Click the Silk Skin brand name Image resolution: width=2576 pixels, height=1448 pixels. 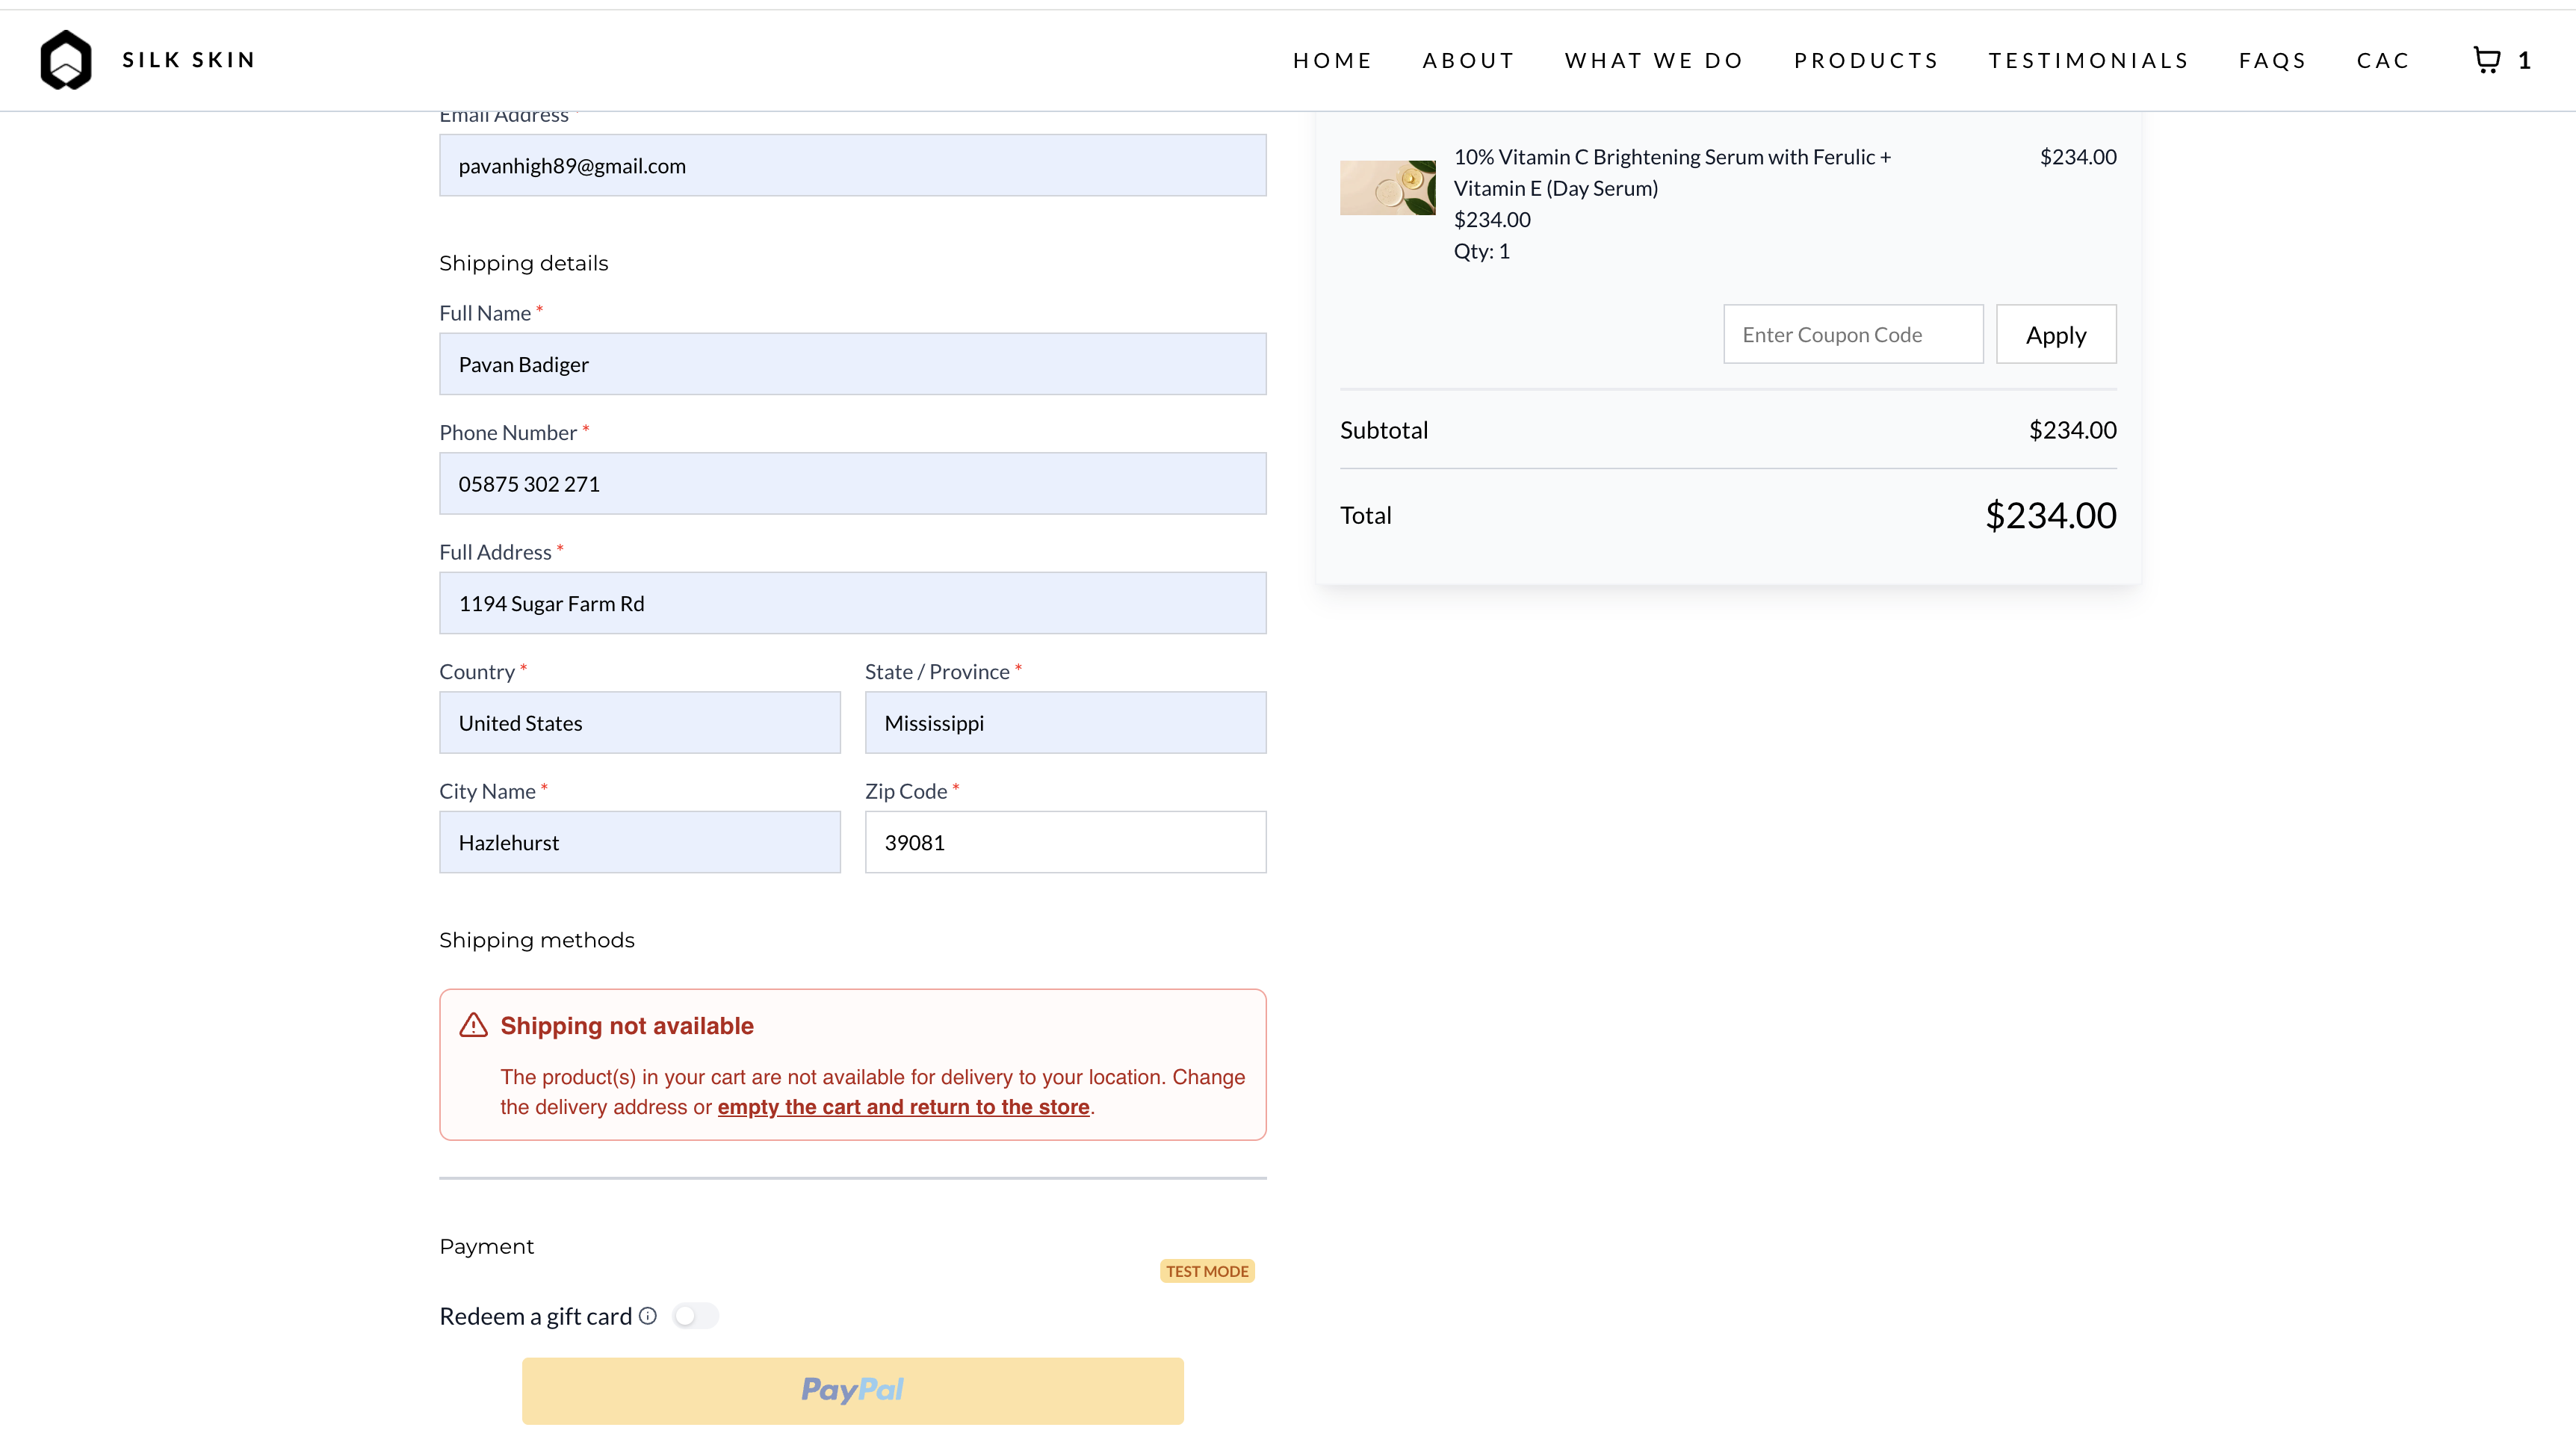(x=189, y=60)
